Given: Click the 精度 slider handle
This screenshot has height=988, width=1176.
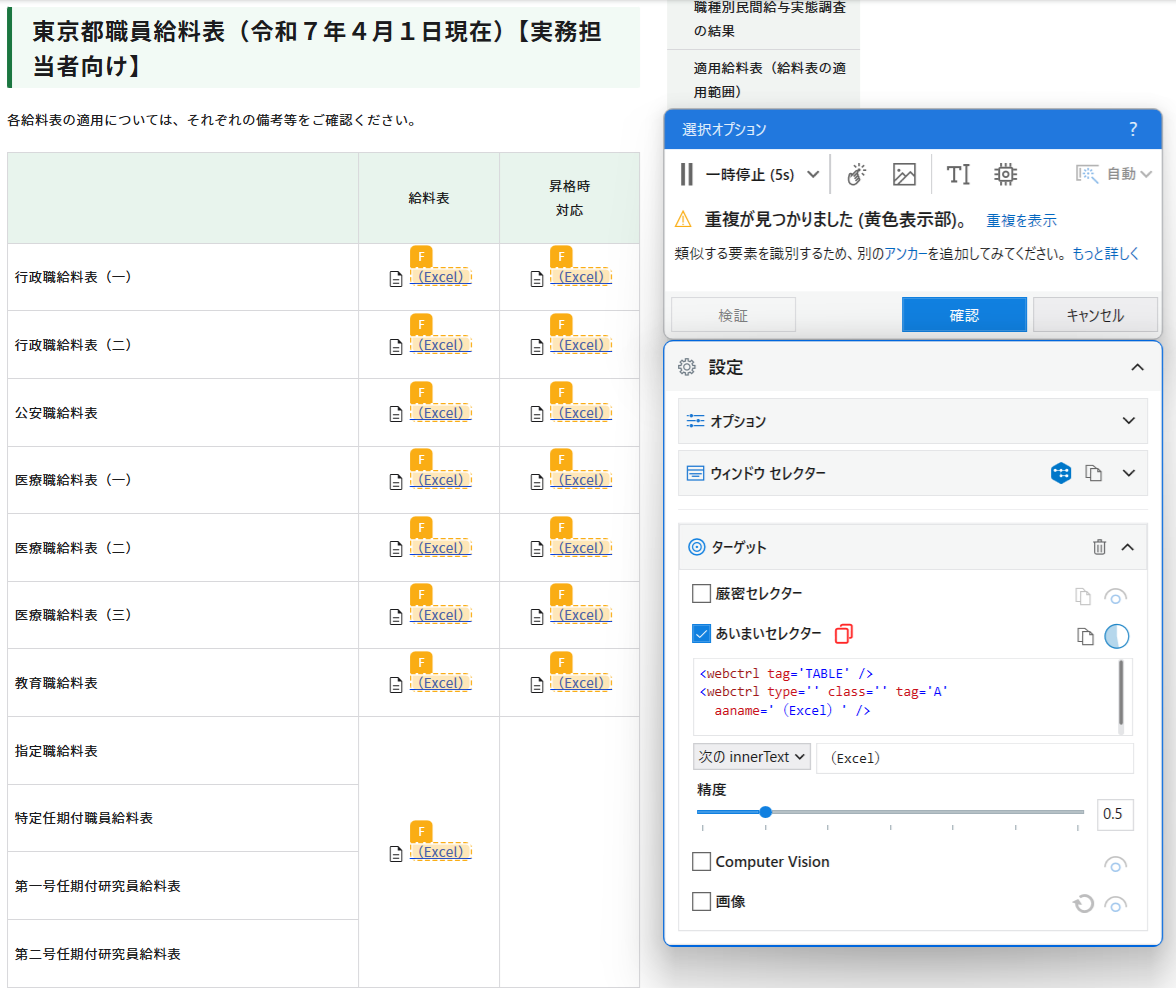Looking at the screenshot, I should tap(765, 812).
